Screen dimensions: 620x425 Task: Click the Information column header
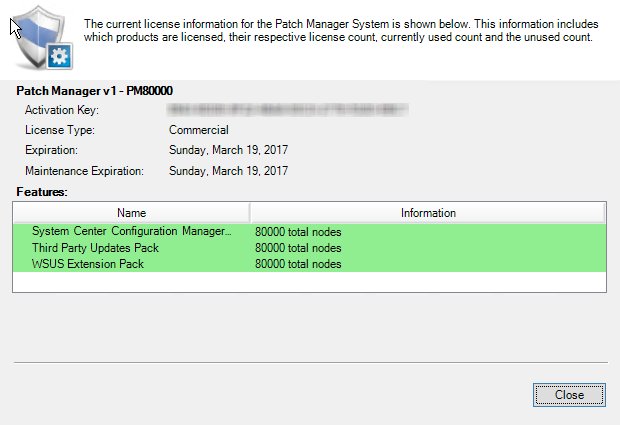[x=428, y=213]
